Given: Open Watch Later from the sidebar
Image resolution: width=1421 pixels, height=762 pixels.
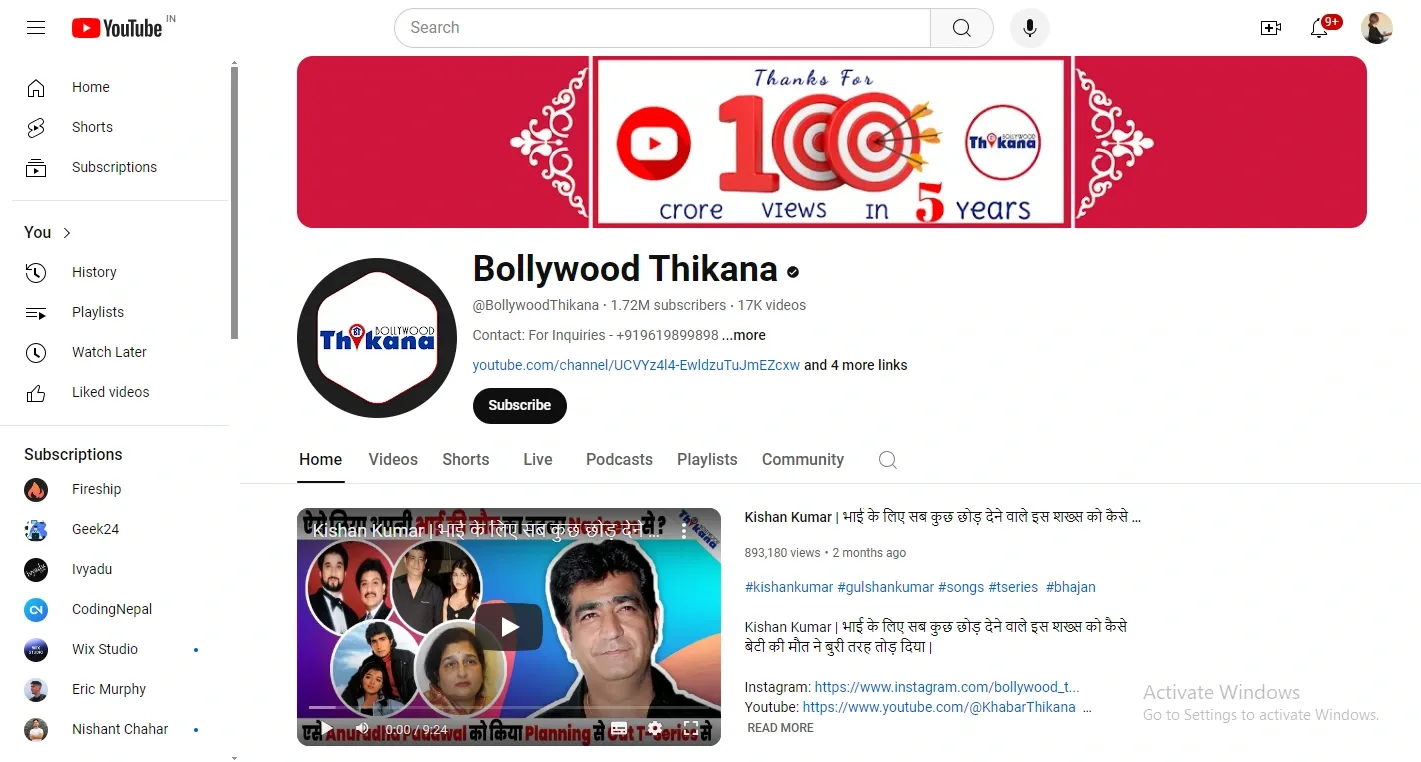Looking at the screenshot, I should click(x=109, y=352).
